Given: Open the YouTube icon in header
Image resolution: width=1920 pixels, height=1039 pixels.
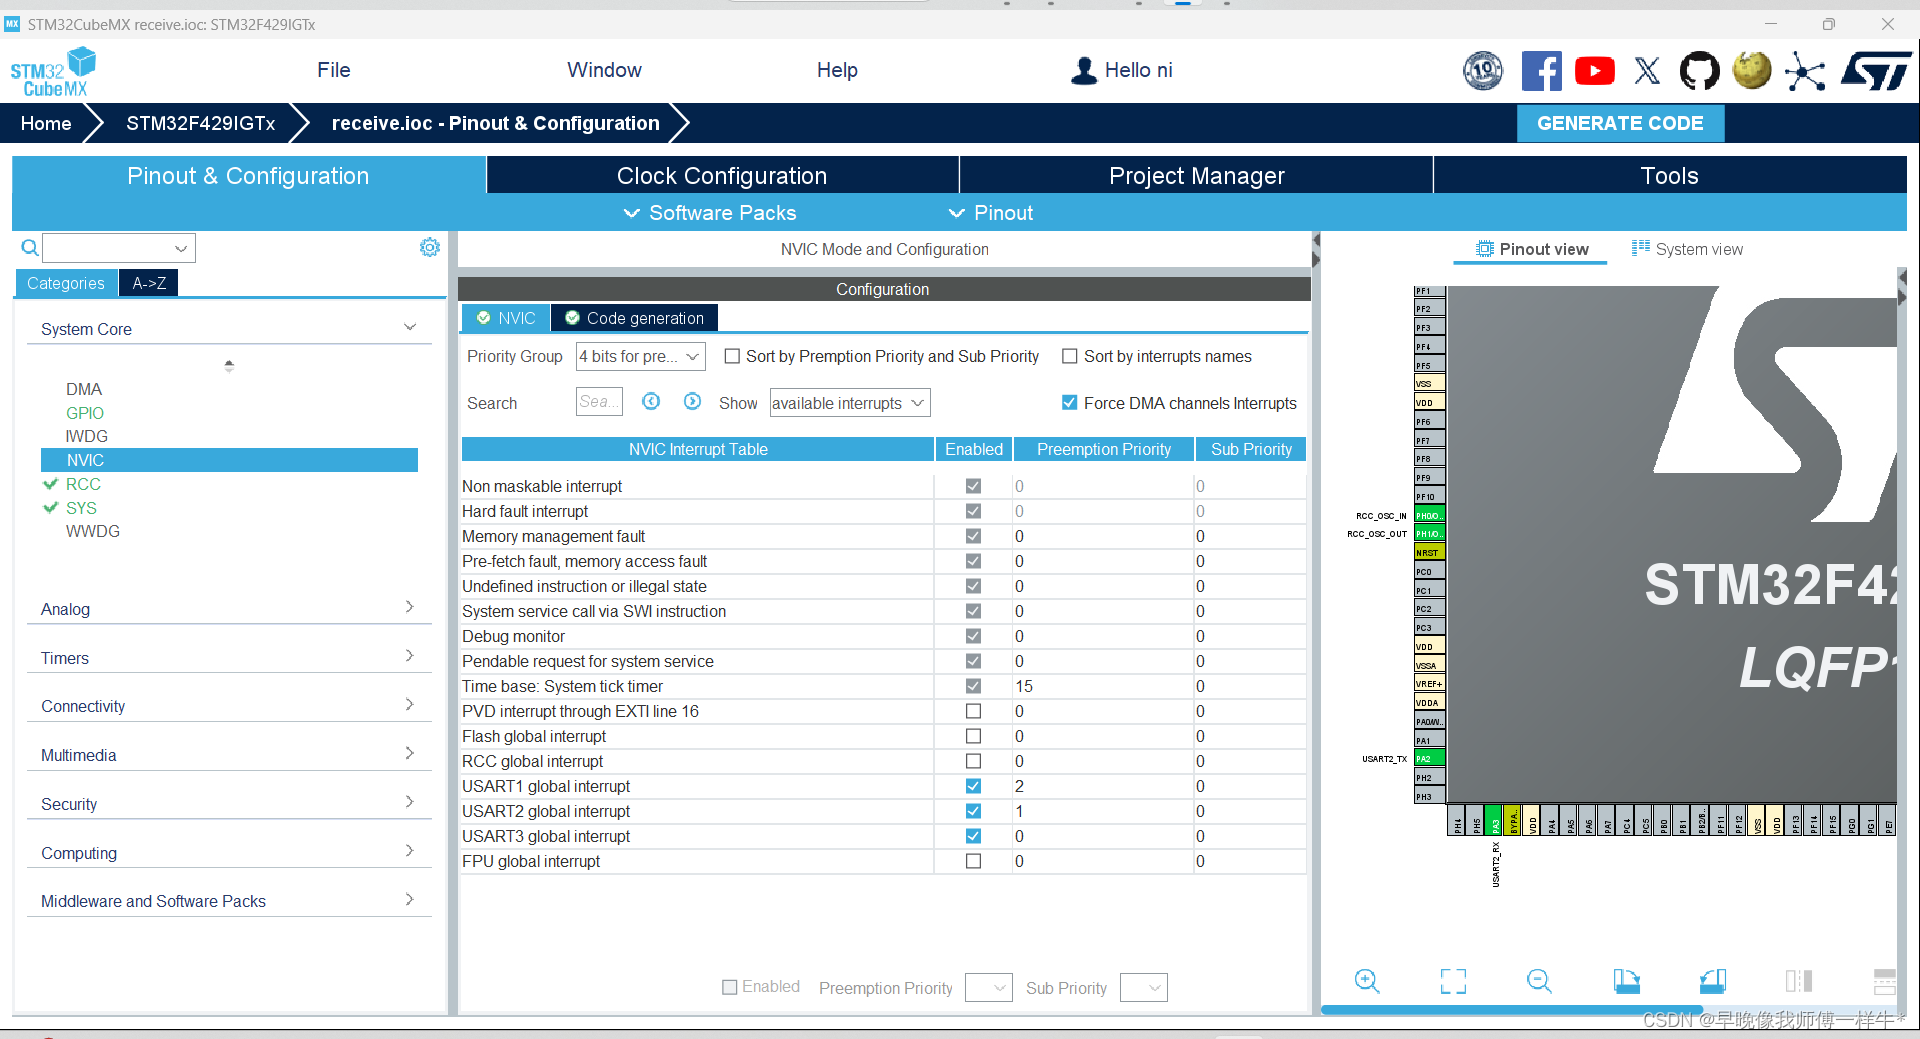Looking at the screenshot, I should coord(1595,71).
